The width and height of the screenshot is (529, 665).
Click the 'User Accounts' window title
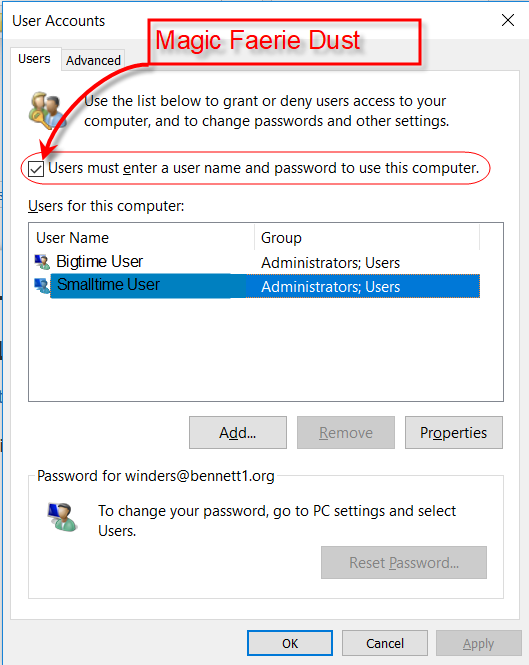(59, 21)
